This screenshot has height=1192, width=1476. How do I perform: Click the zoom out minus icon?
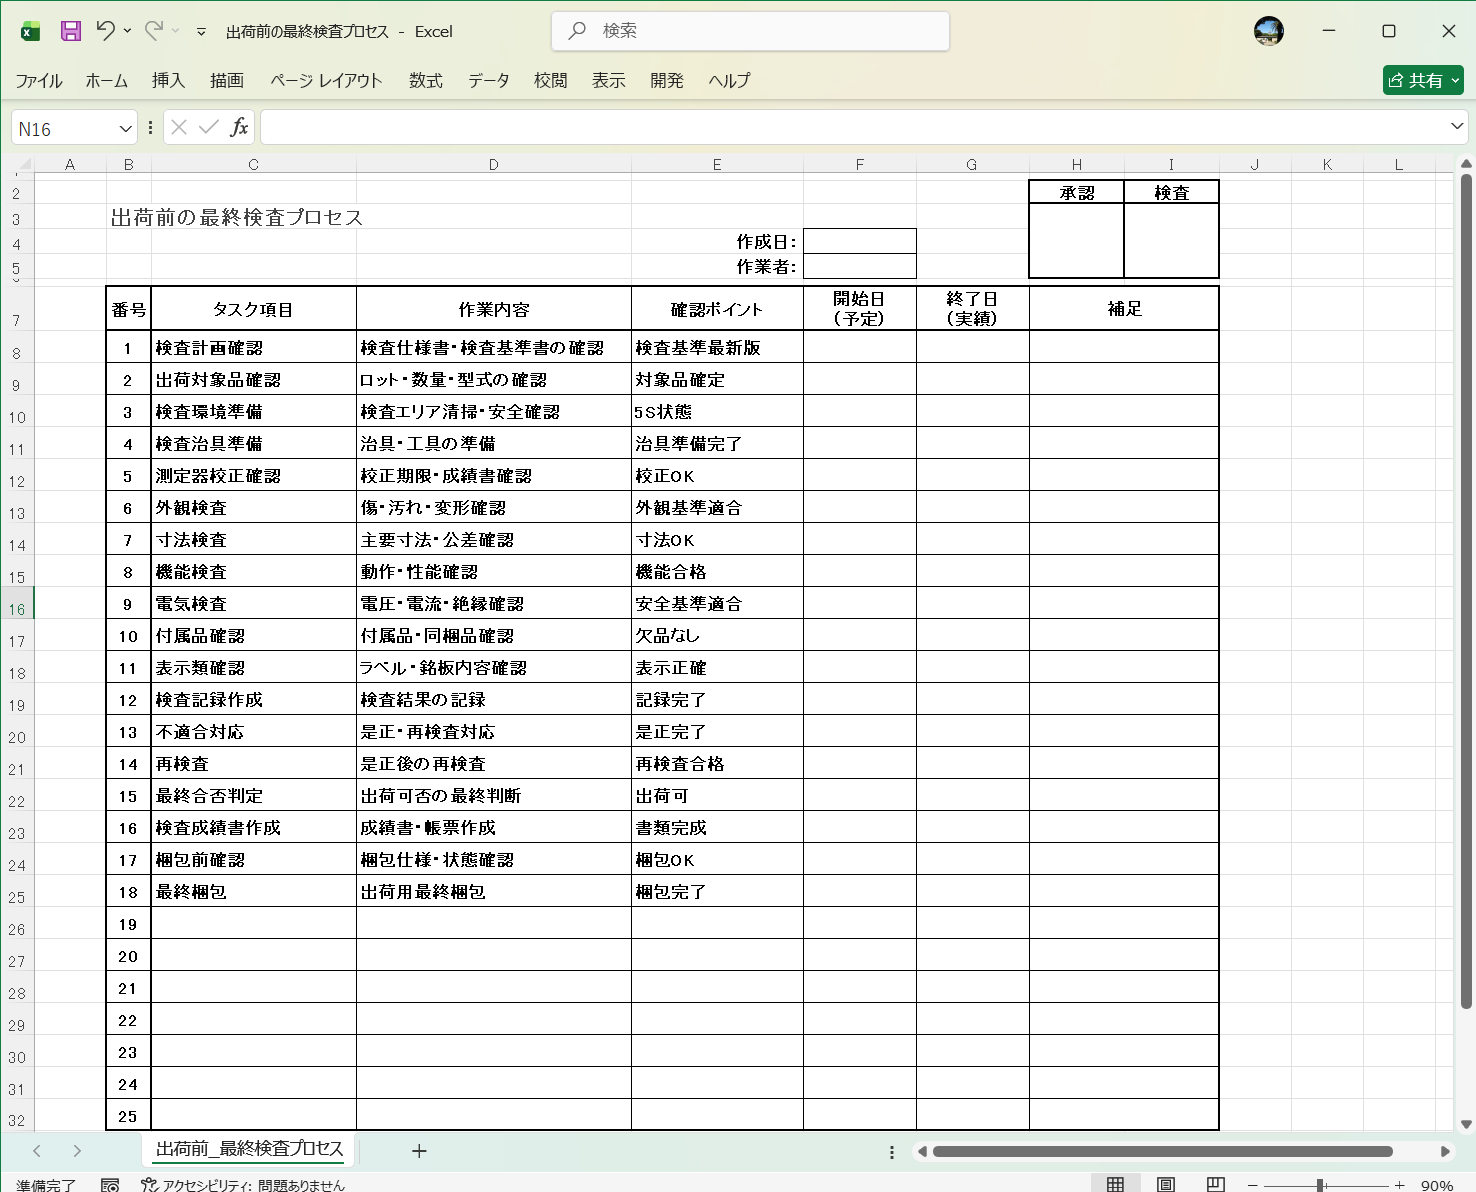(x=1252, y=1185)
